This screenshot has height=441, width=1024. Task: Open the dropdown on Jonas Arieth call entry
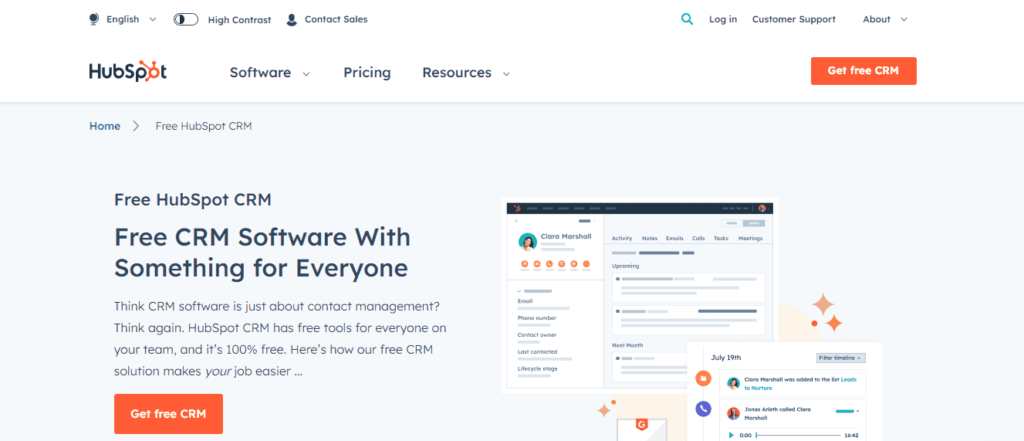click(857, 411)
